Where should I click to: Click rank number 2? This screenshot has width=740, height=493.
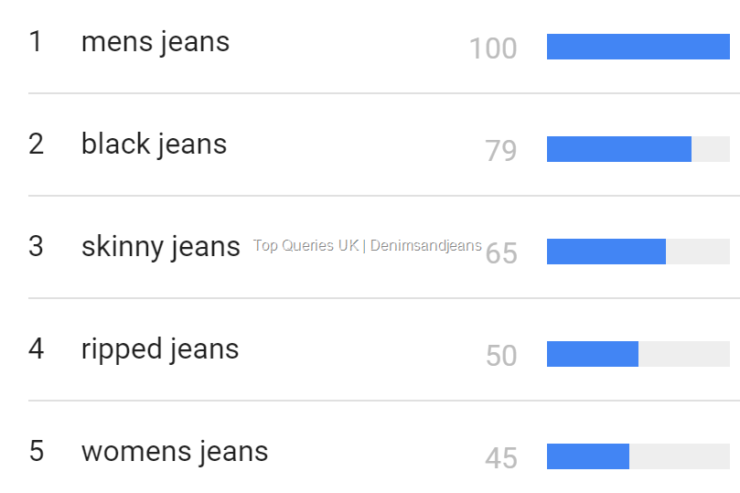click(x=36, y=145)
